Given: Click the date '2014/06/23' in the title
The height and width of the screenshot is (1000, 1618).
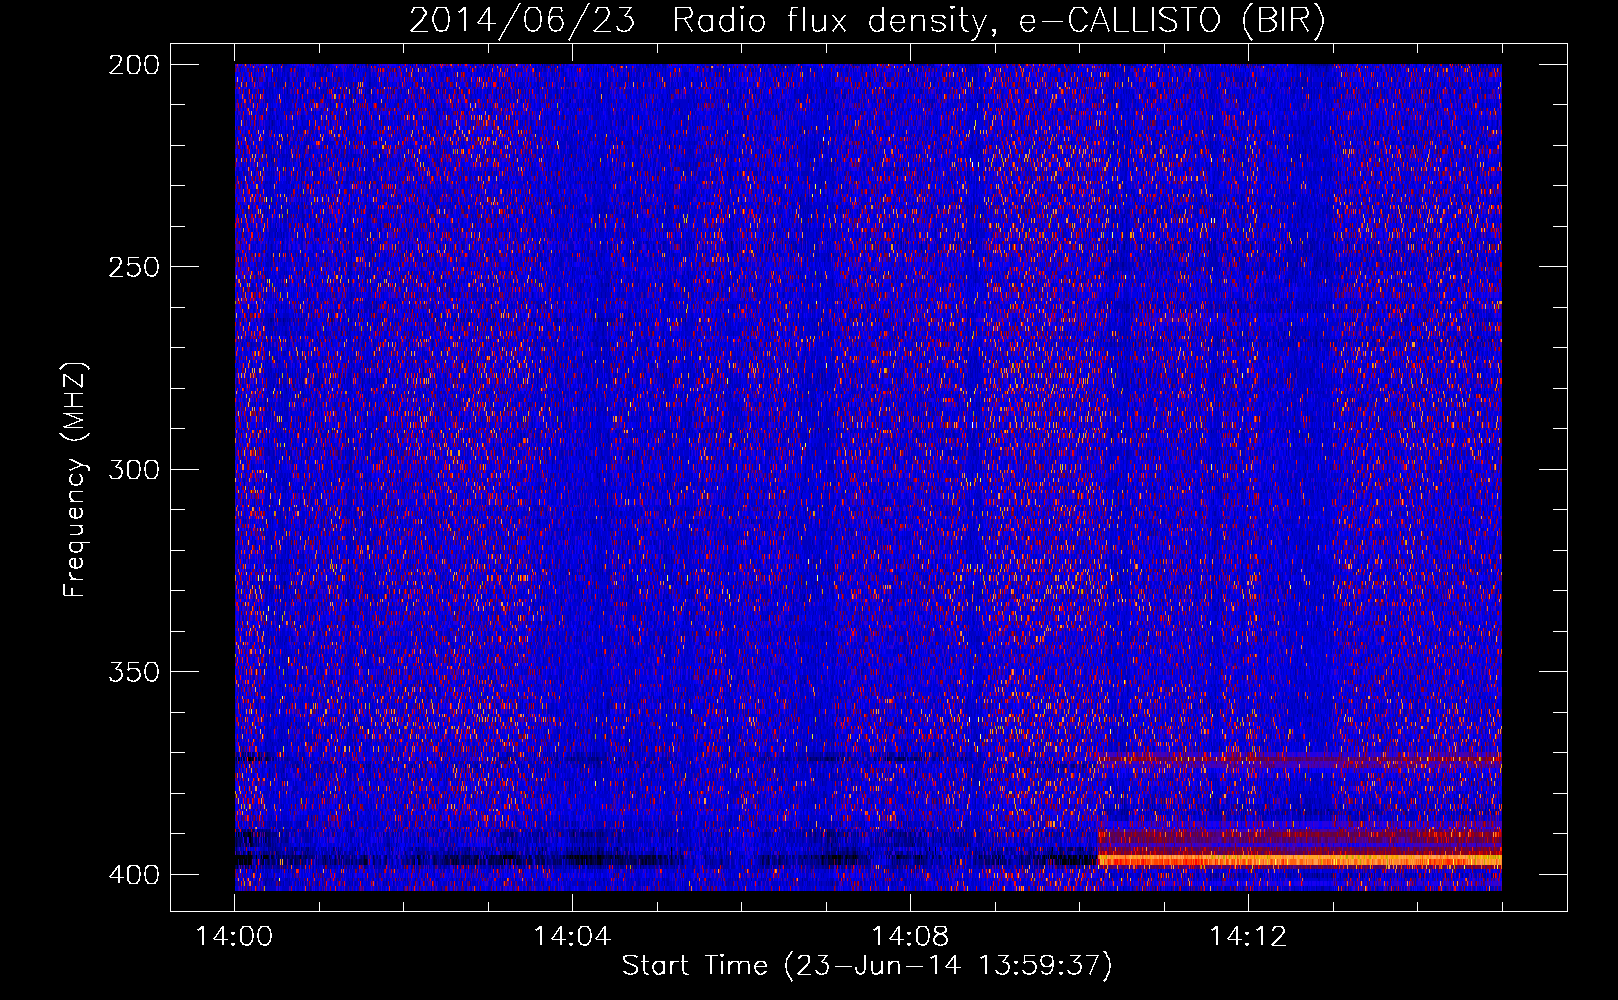Looking at the screenshot, I should 522,20.
